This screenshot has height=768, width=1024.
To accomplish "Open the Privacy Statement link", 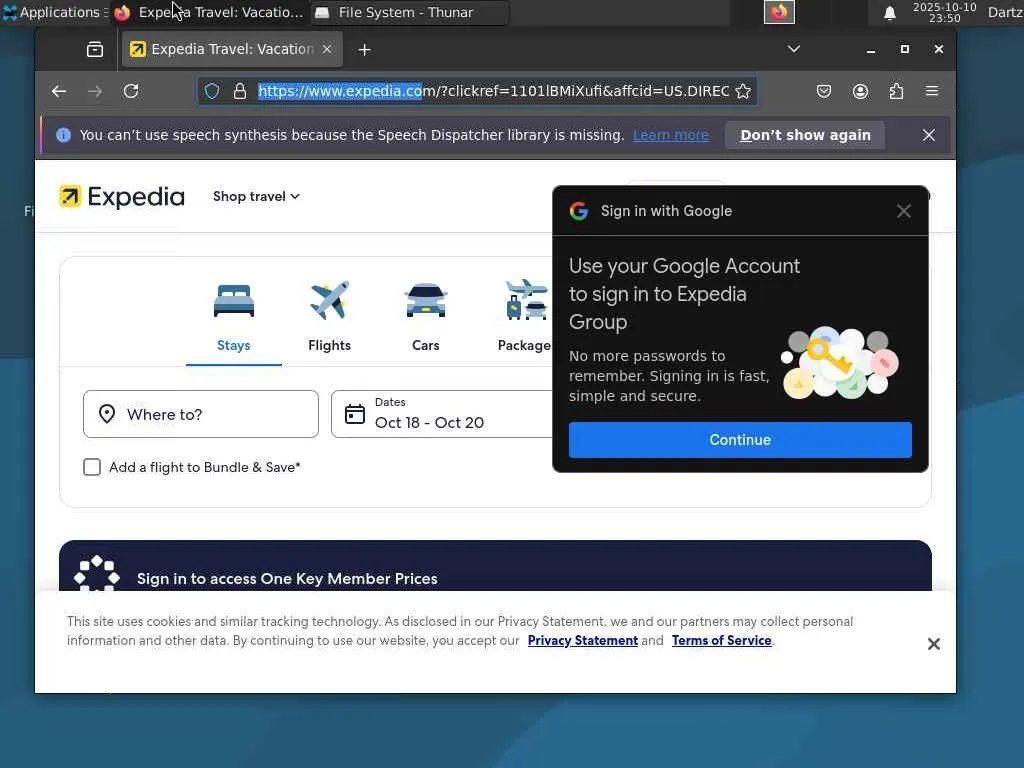I will (583, 641).
